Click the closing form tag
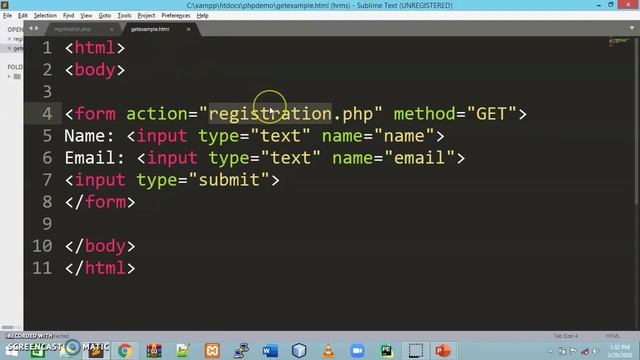The height and width of the screenshot is (360, 640). coord(100,202)
